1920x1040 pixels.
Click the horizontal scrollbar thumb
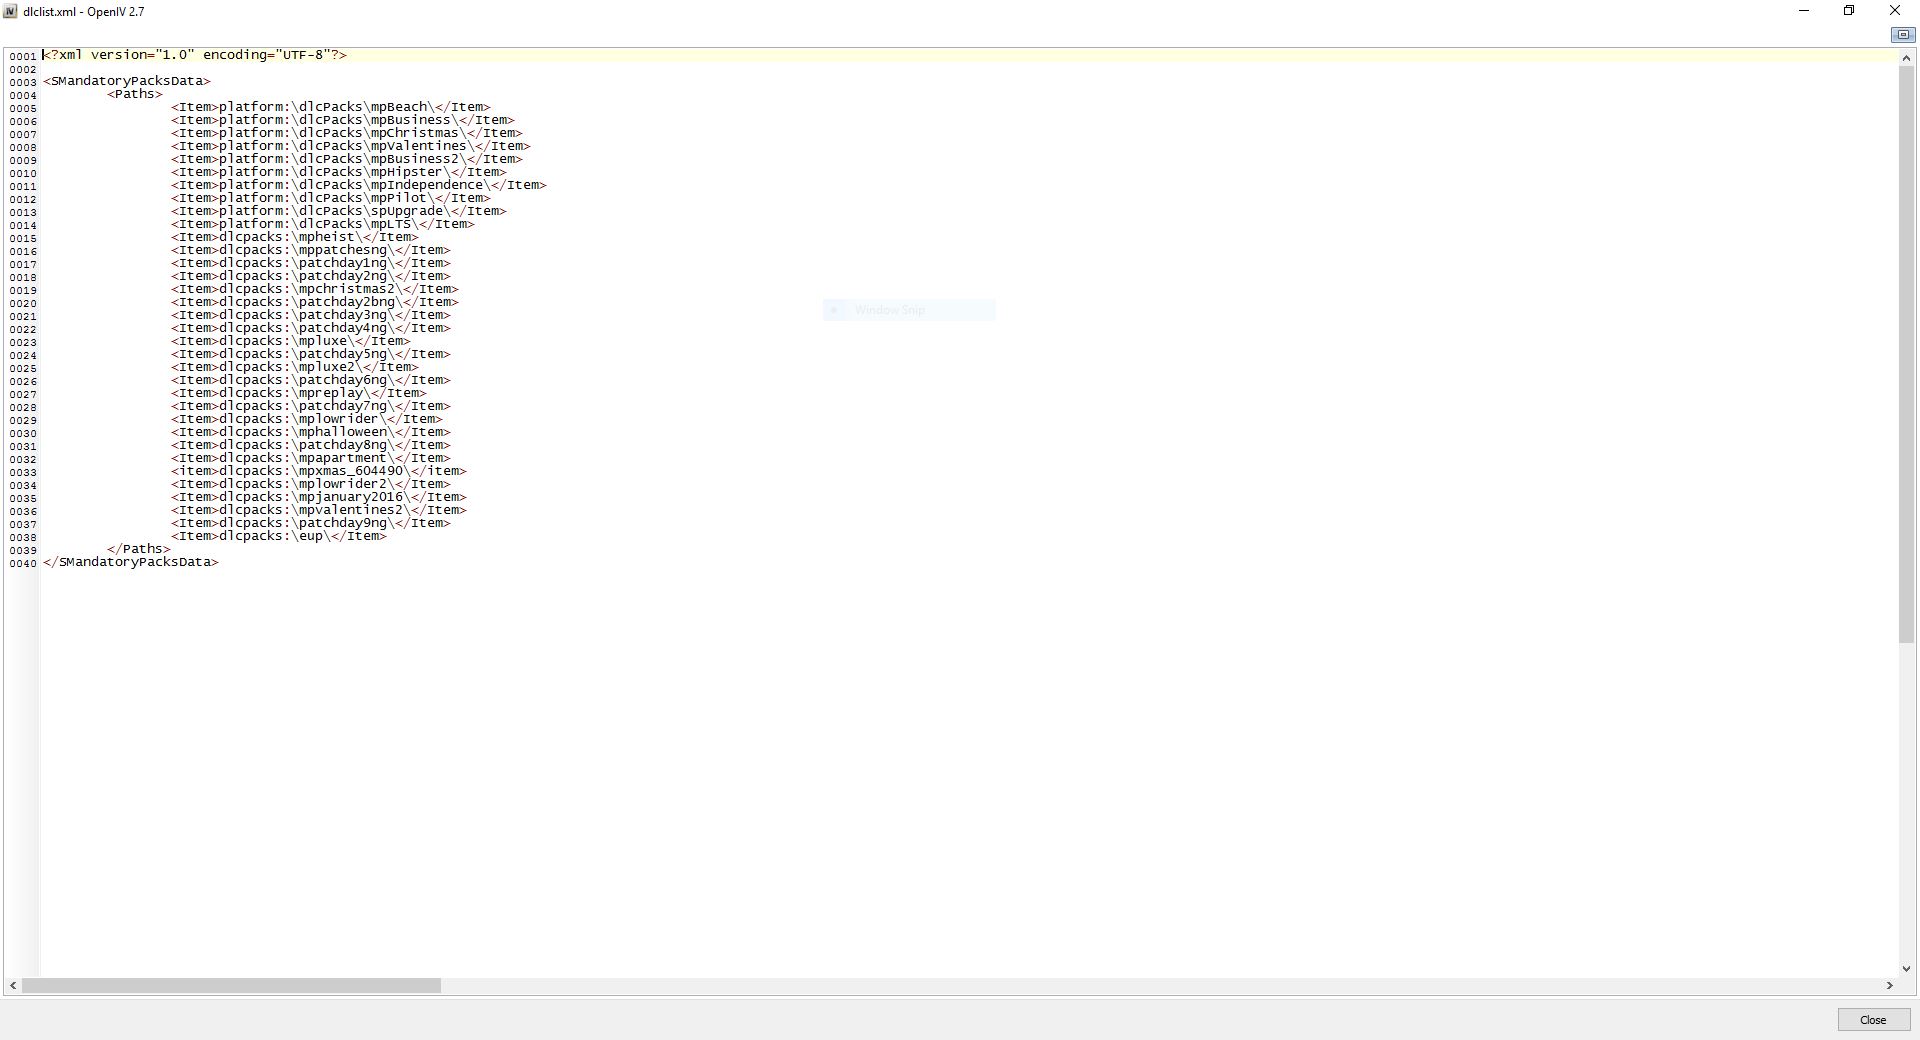click(231, 985)
